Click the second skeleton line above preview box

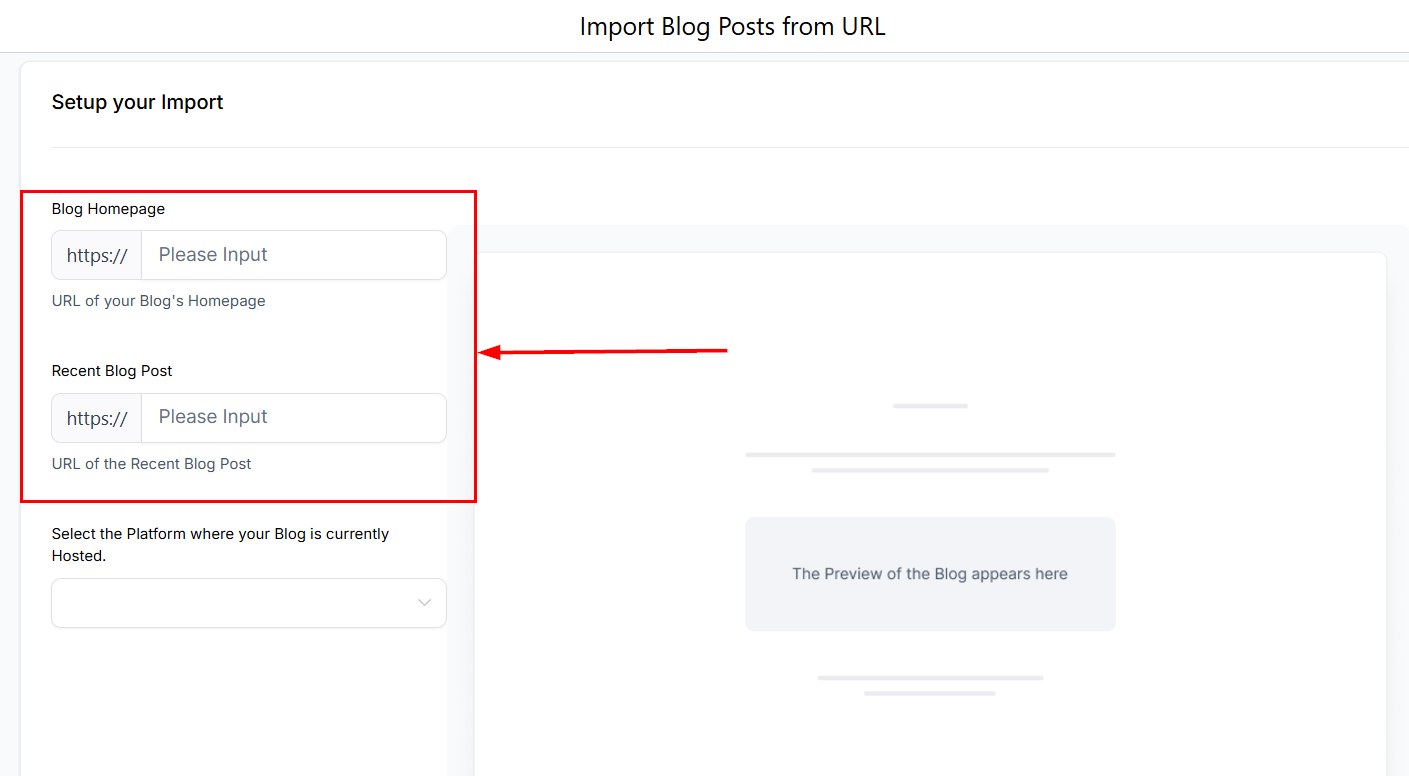930,470
